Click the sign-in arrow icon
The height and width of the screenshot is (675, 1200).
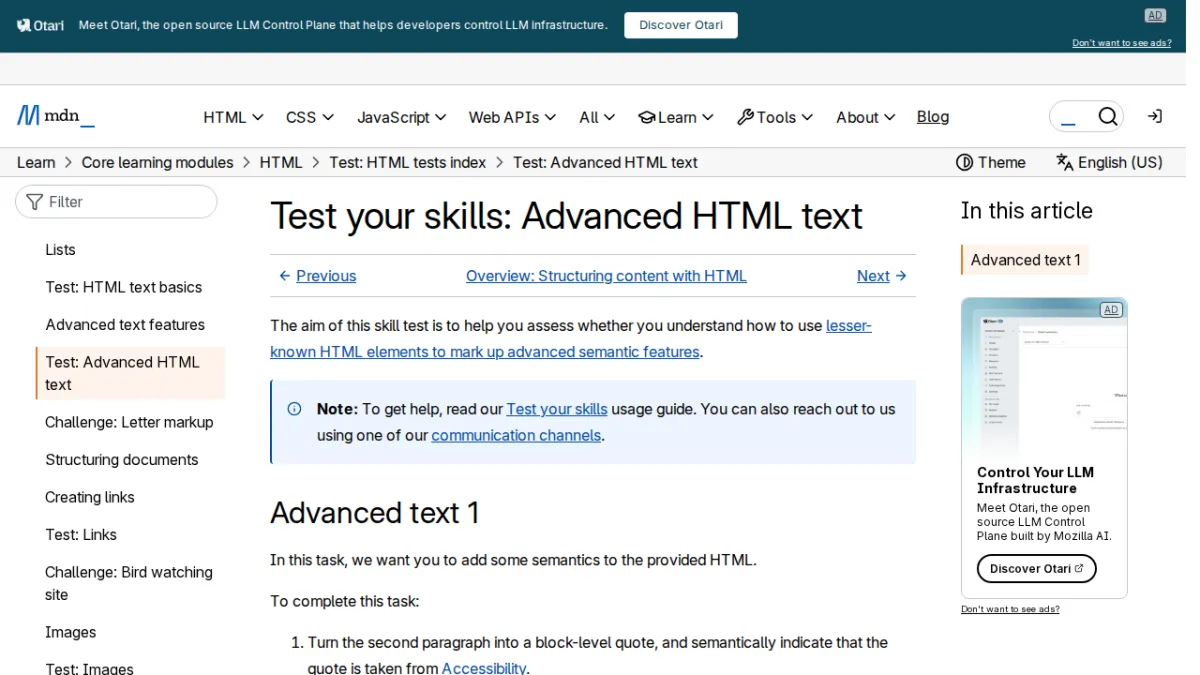point(1155,117)
